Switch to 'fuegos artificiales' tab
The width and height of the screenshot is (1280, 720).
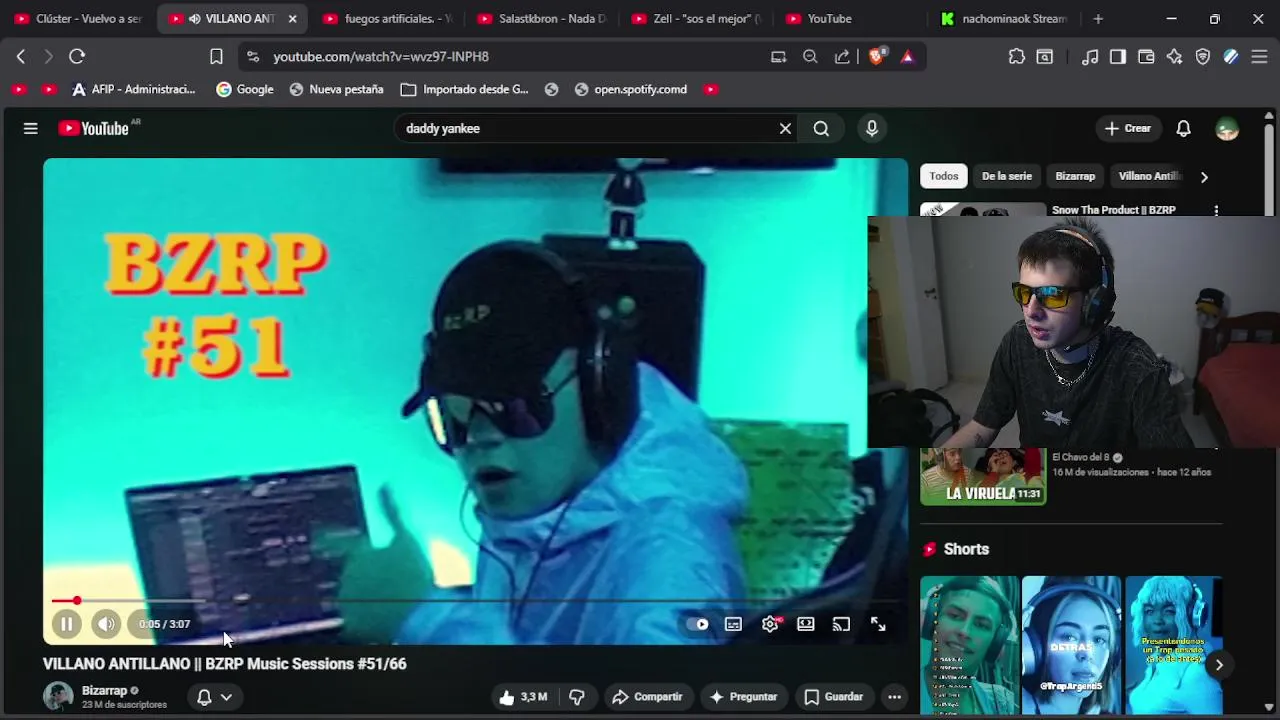389,18
